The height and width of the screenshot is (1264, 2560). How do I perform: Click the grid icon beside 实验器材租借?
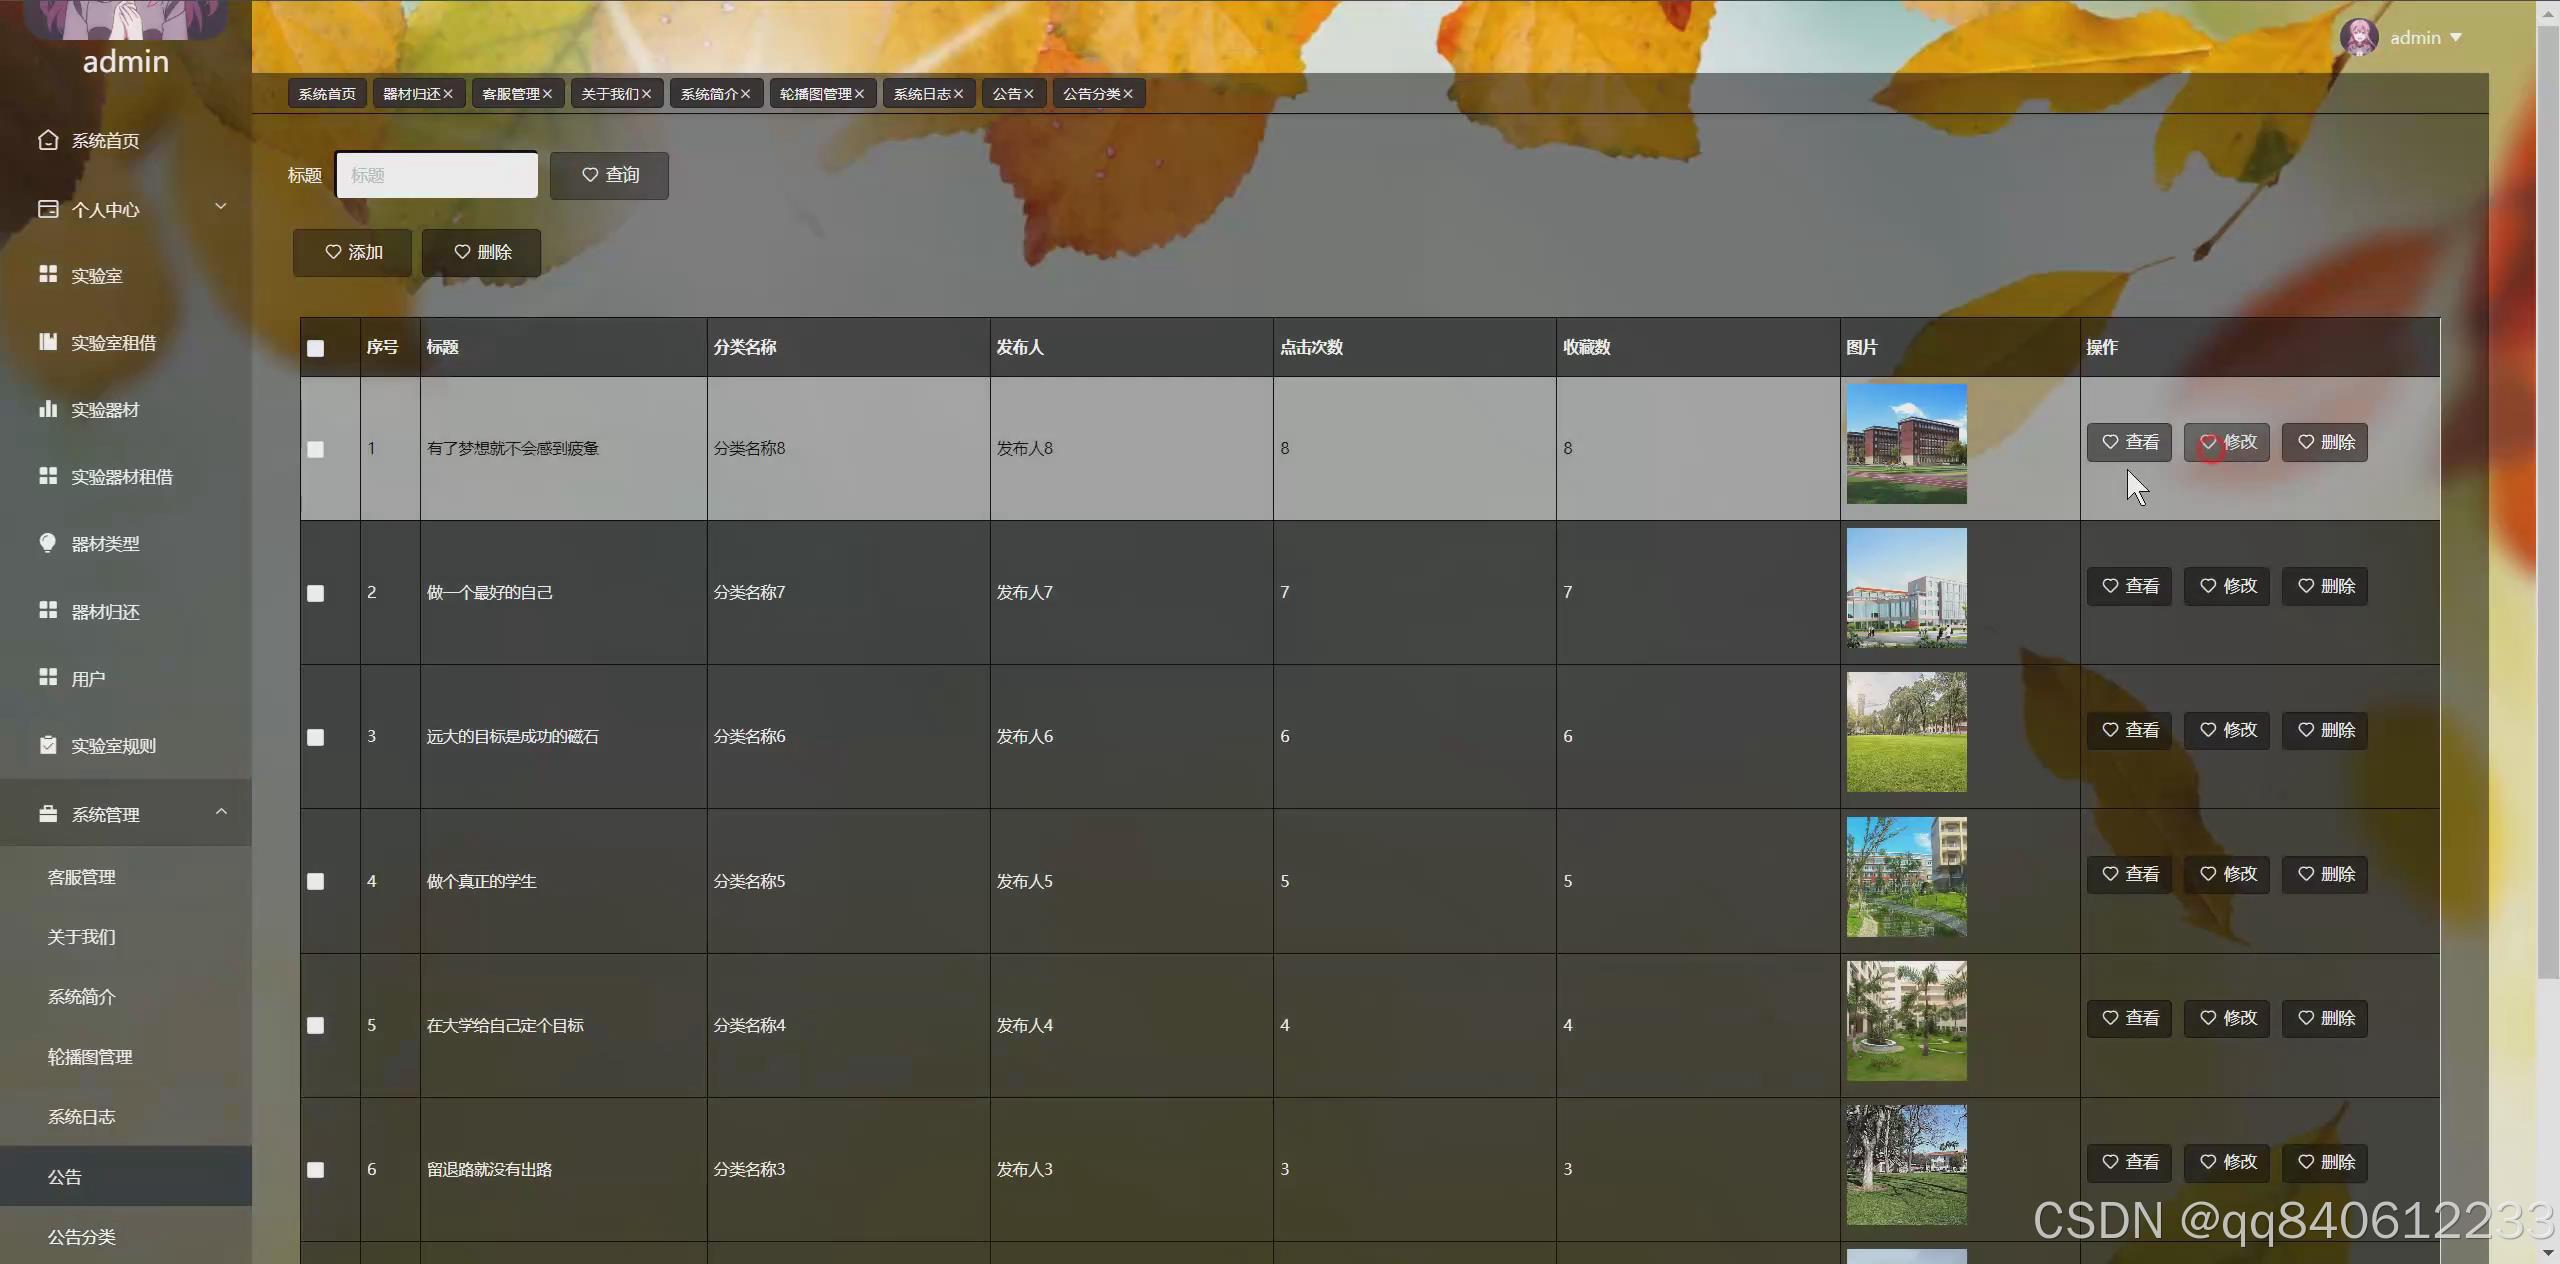[x=48, y=475]
